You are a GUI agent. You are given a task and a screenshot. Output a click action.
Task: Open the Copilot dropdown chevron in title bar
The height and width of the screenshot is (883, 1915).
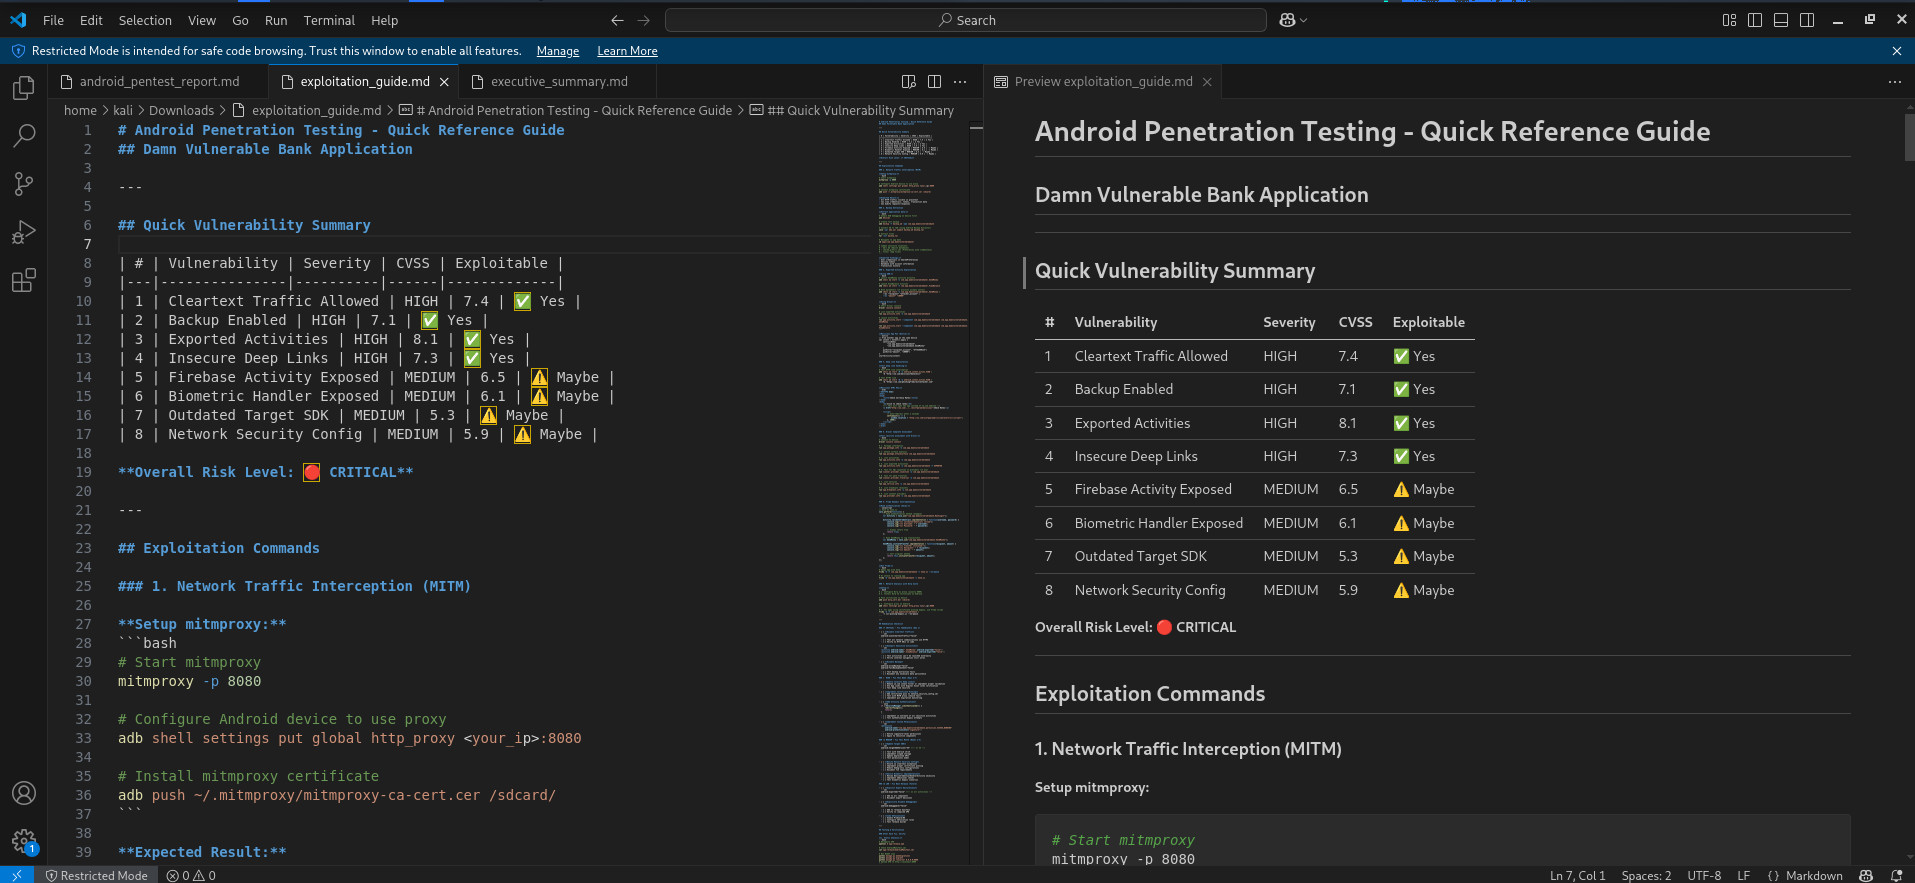coord(1303,20)
